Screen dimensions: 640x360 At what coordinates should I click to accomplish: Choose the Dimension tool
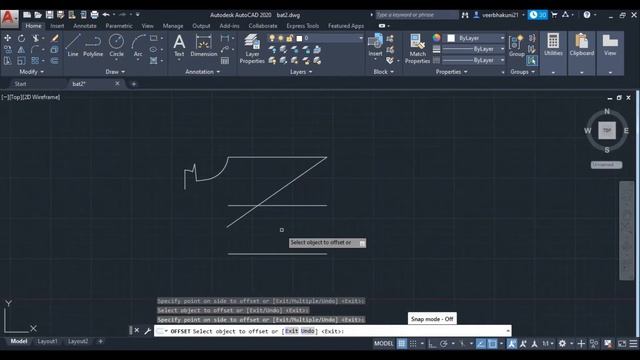(x=204, y=45)
